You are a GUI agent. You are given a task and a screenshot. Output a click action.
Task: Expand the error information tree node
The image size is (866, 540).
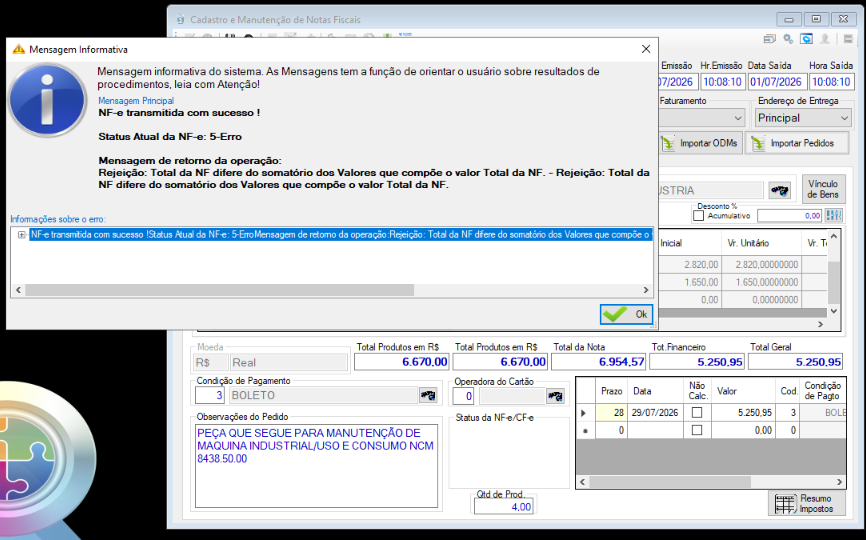[x=22, y=235]
